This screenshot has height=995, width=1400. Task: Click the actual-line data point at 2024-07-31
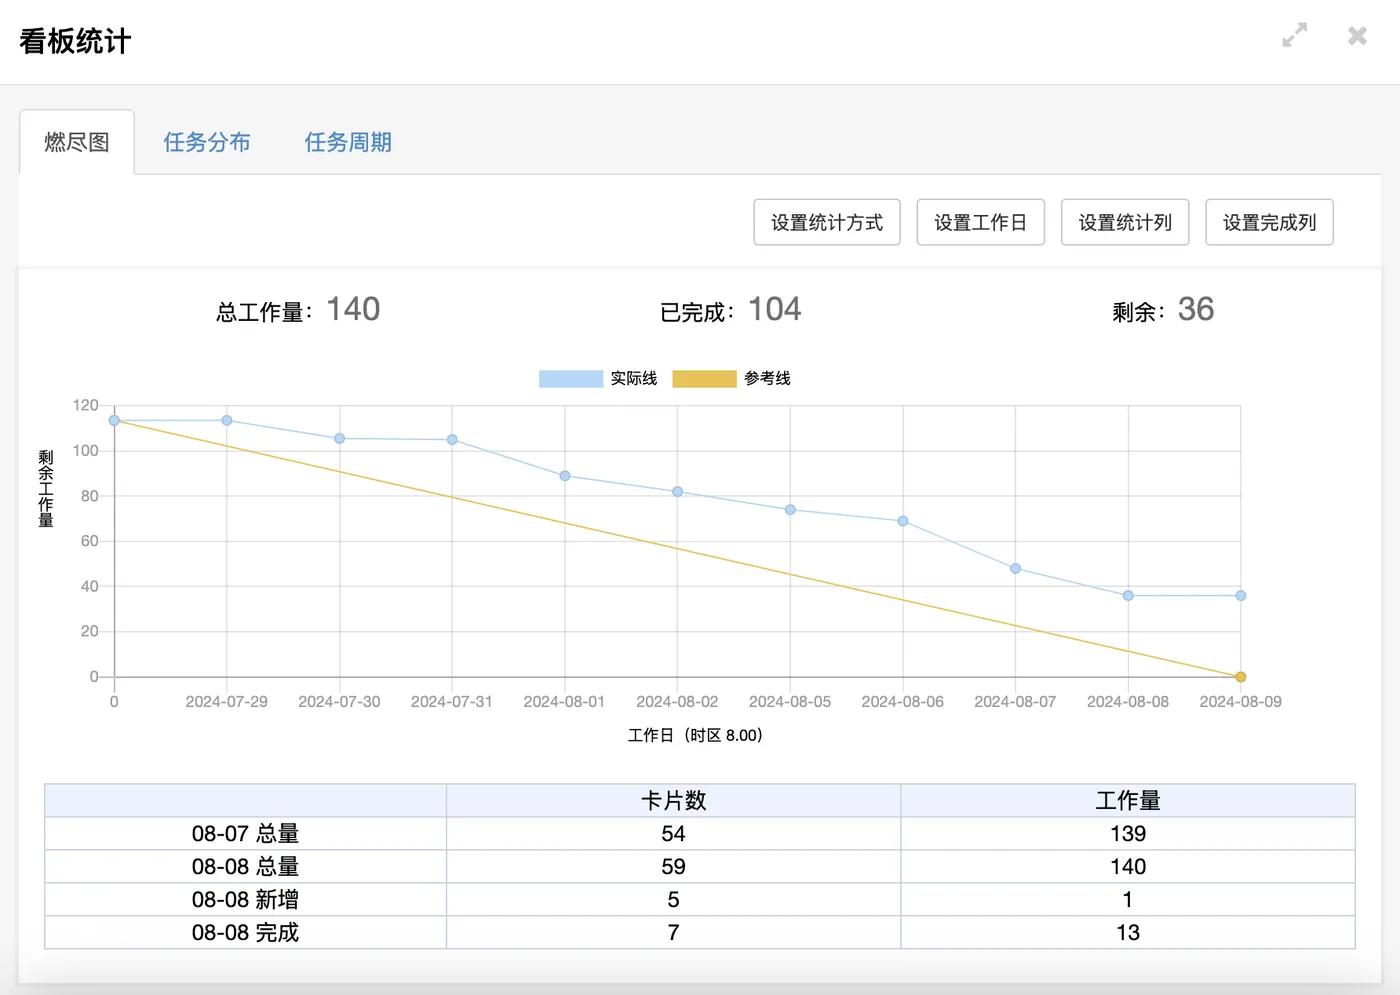pos(452,440)
